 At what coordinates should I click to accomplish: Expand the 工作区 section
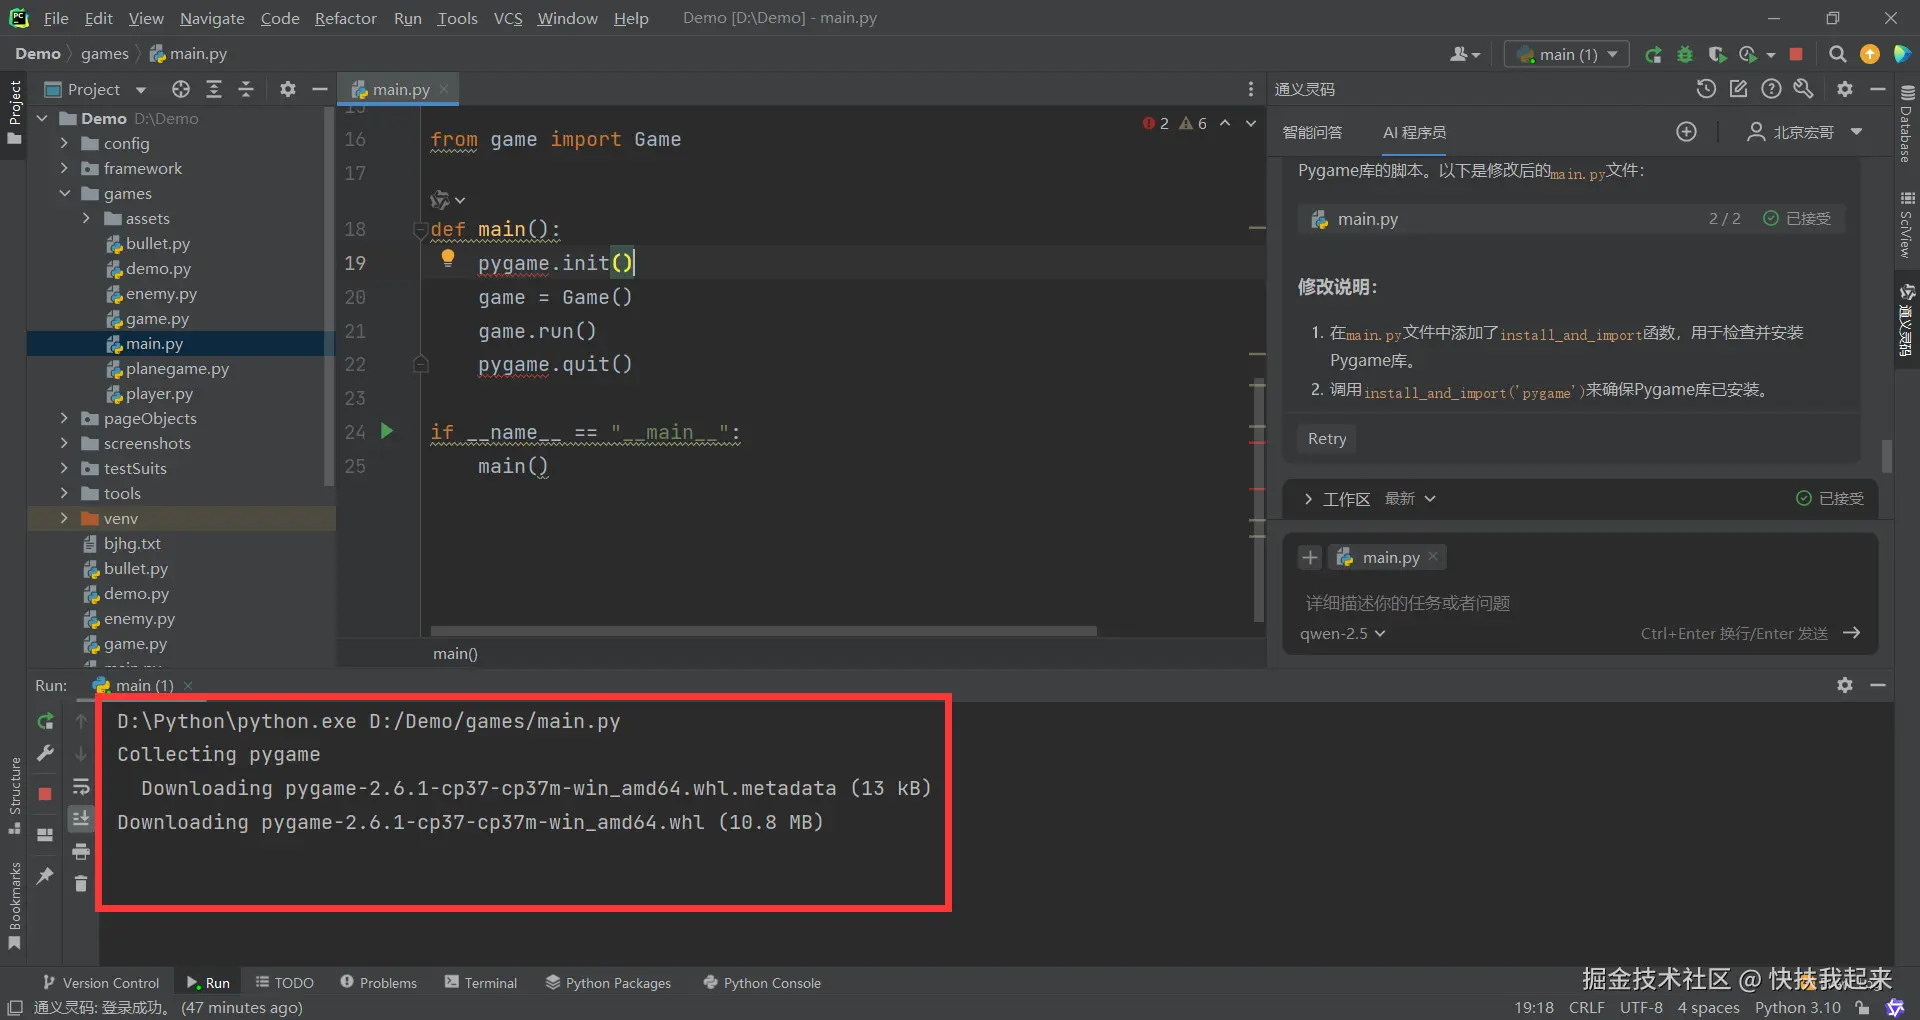coord(1308,499)
